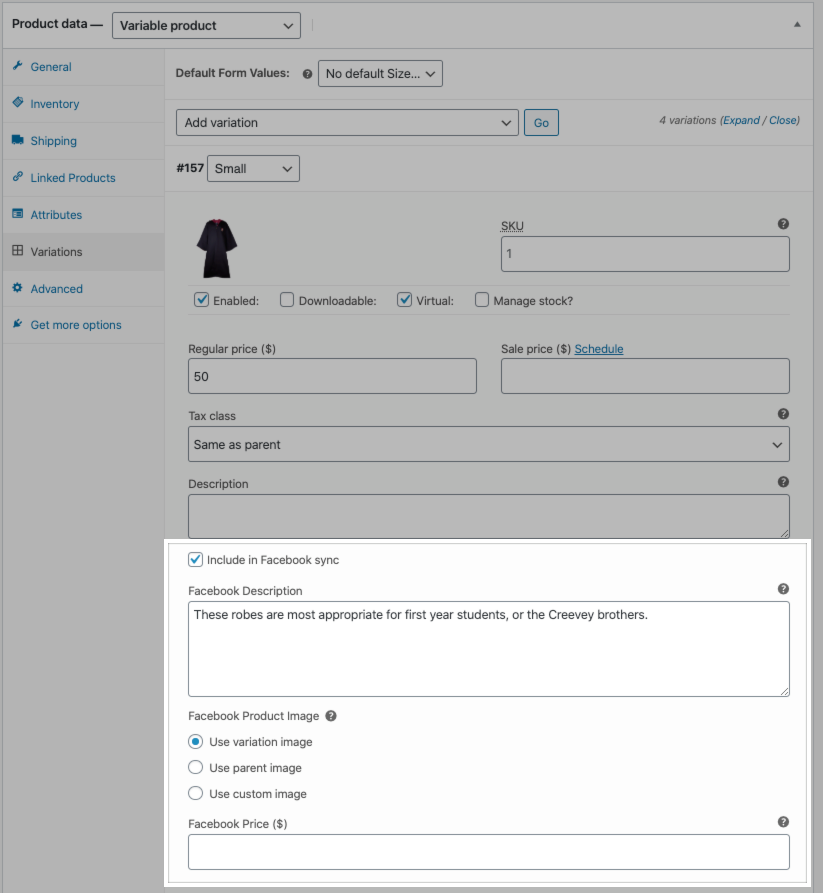The width and height of the screenshot is (823, 893).
Task: Click the Inventory tab tag icon
Action: click(x=18, y=103)
